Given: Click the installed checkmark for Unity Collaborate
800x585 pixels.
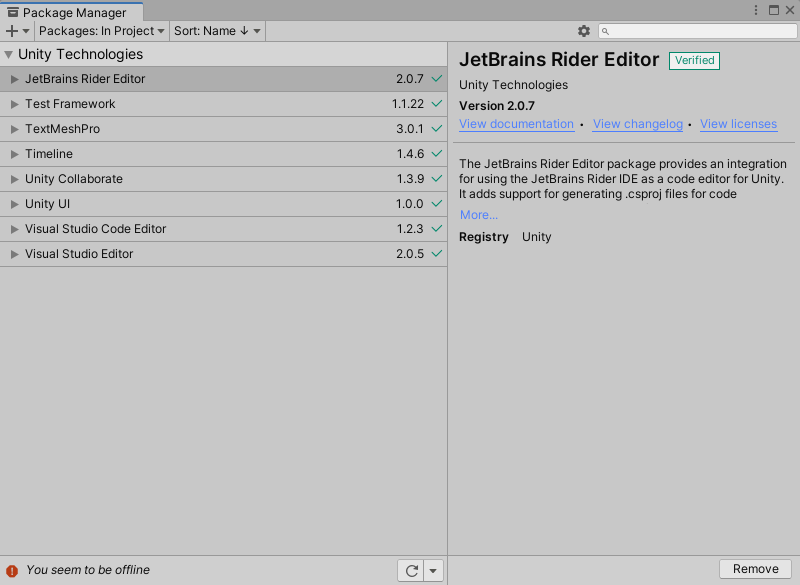Looking at the screenshot, I should [437, 179].
